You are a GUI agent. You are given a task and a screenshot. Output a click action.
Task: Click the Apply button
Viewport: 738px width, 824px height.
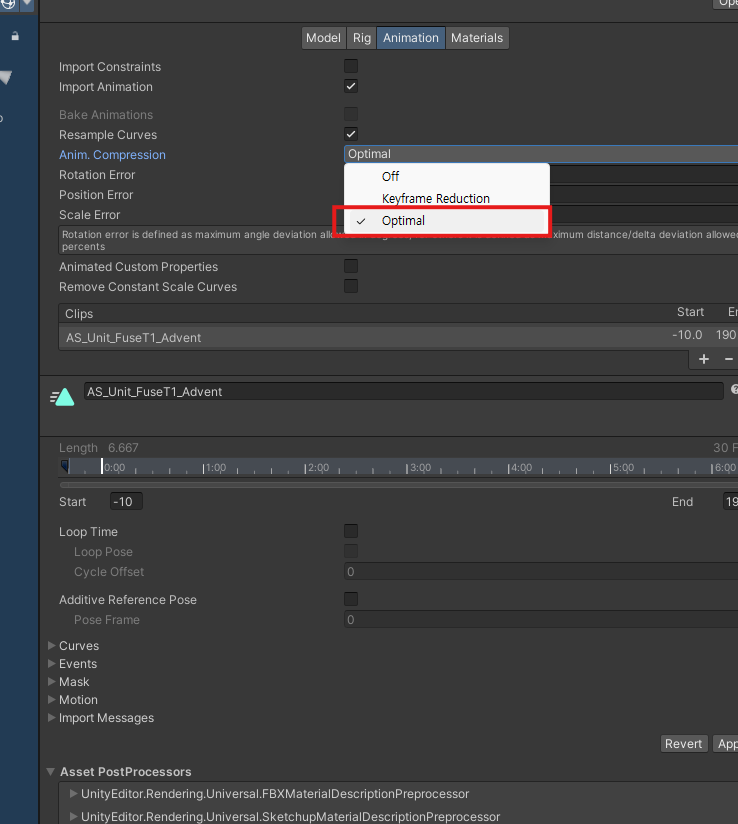(x=726, y=744)
